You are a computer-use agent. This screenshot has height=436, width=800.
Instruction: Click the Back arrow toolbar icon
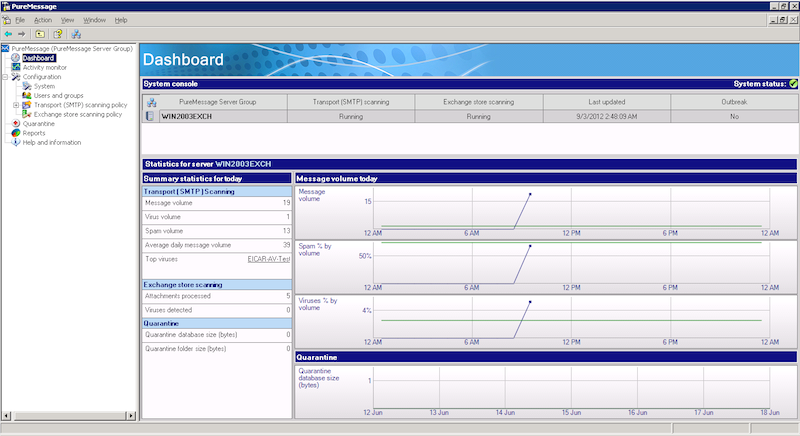pos(8,34)
